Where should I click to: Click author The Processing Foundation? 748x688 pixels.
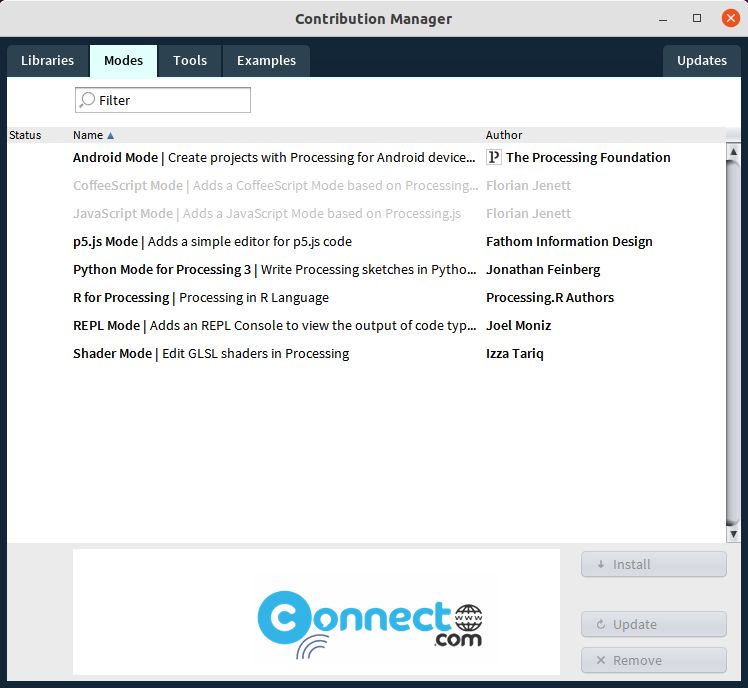tap(588, 157)
